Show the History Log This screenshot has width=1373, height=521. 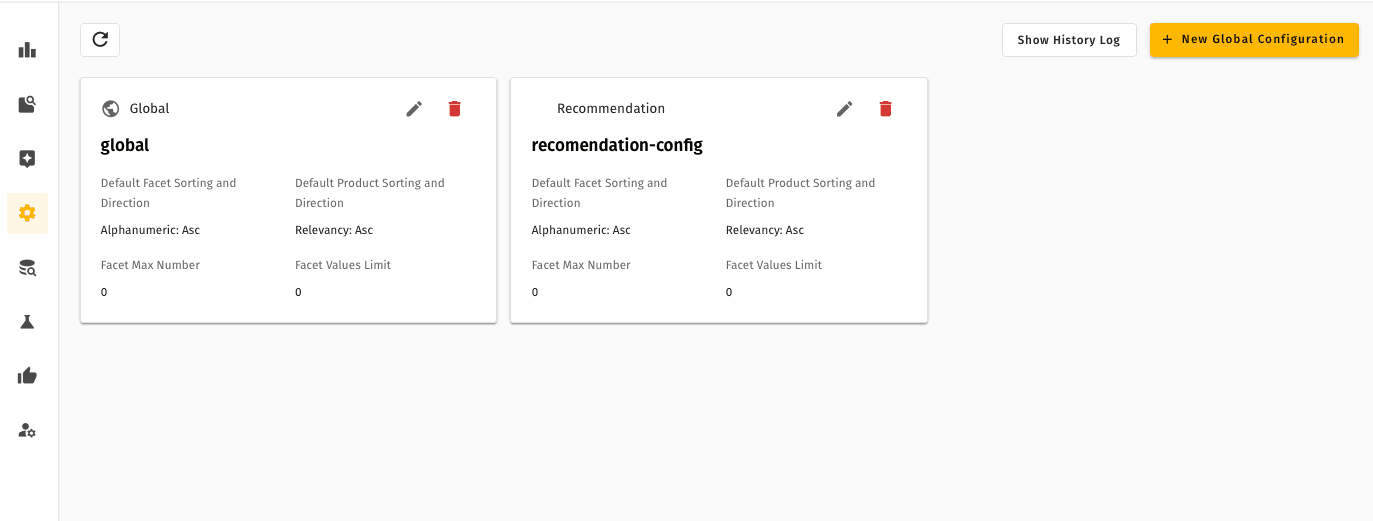coord(1069,40)
